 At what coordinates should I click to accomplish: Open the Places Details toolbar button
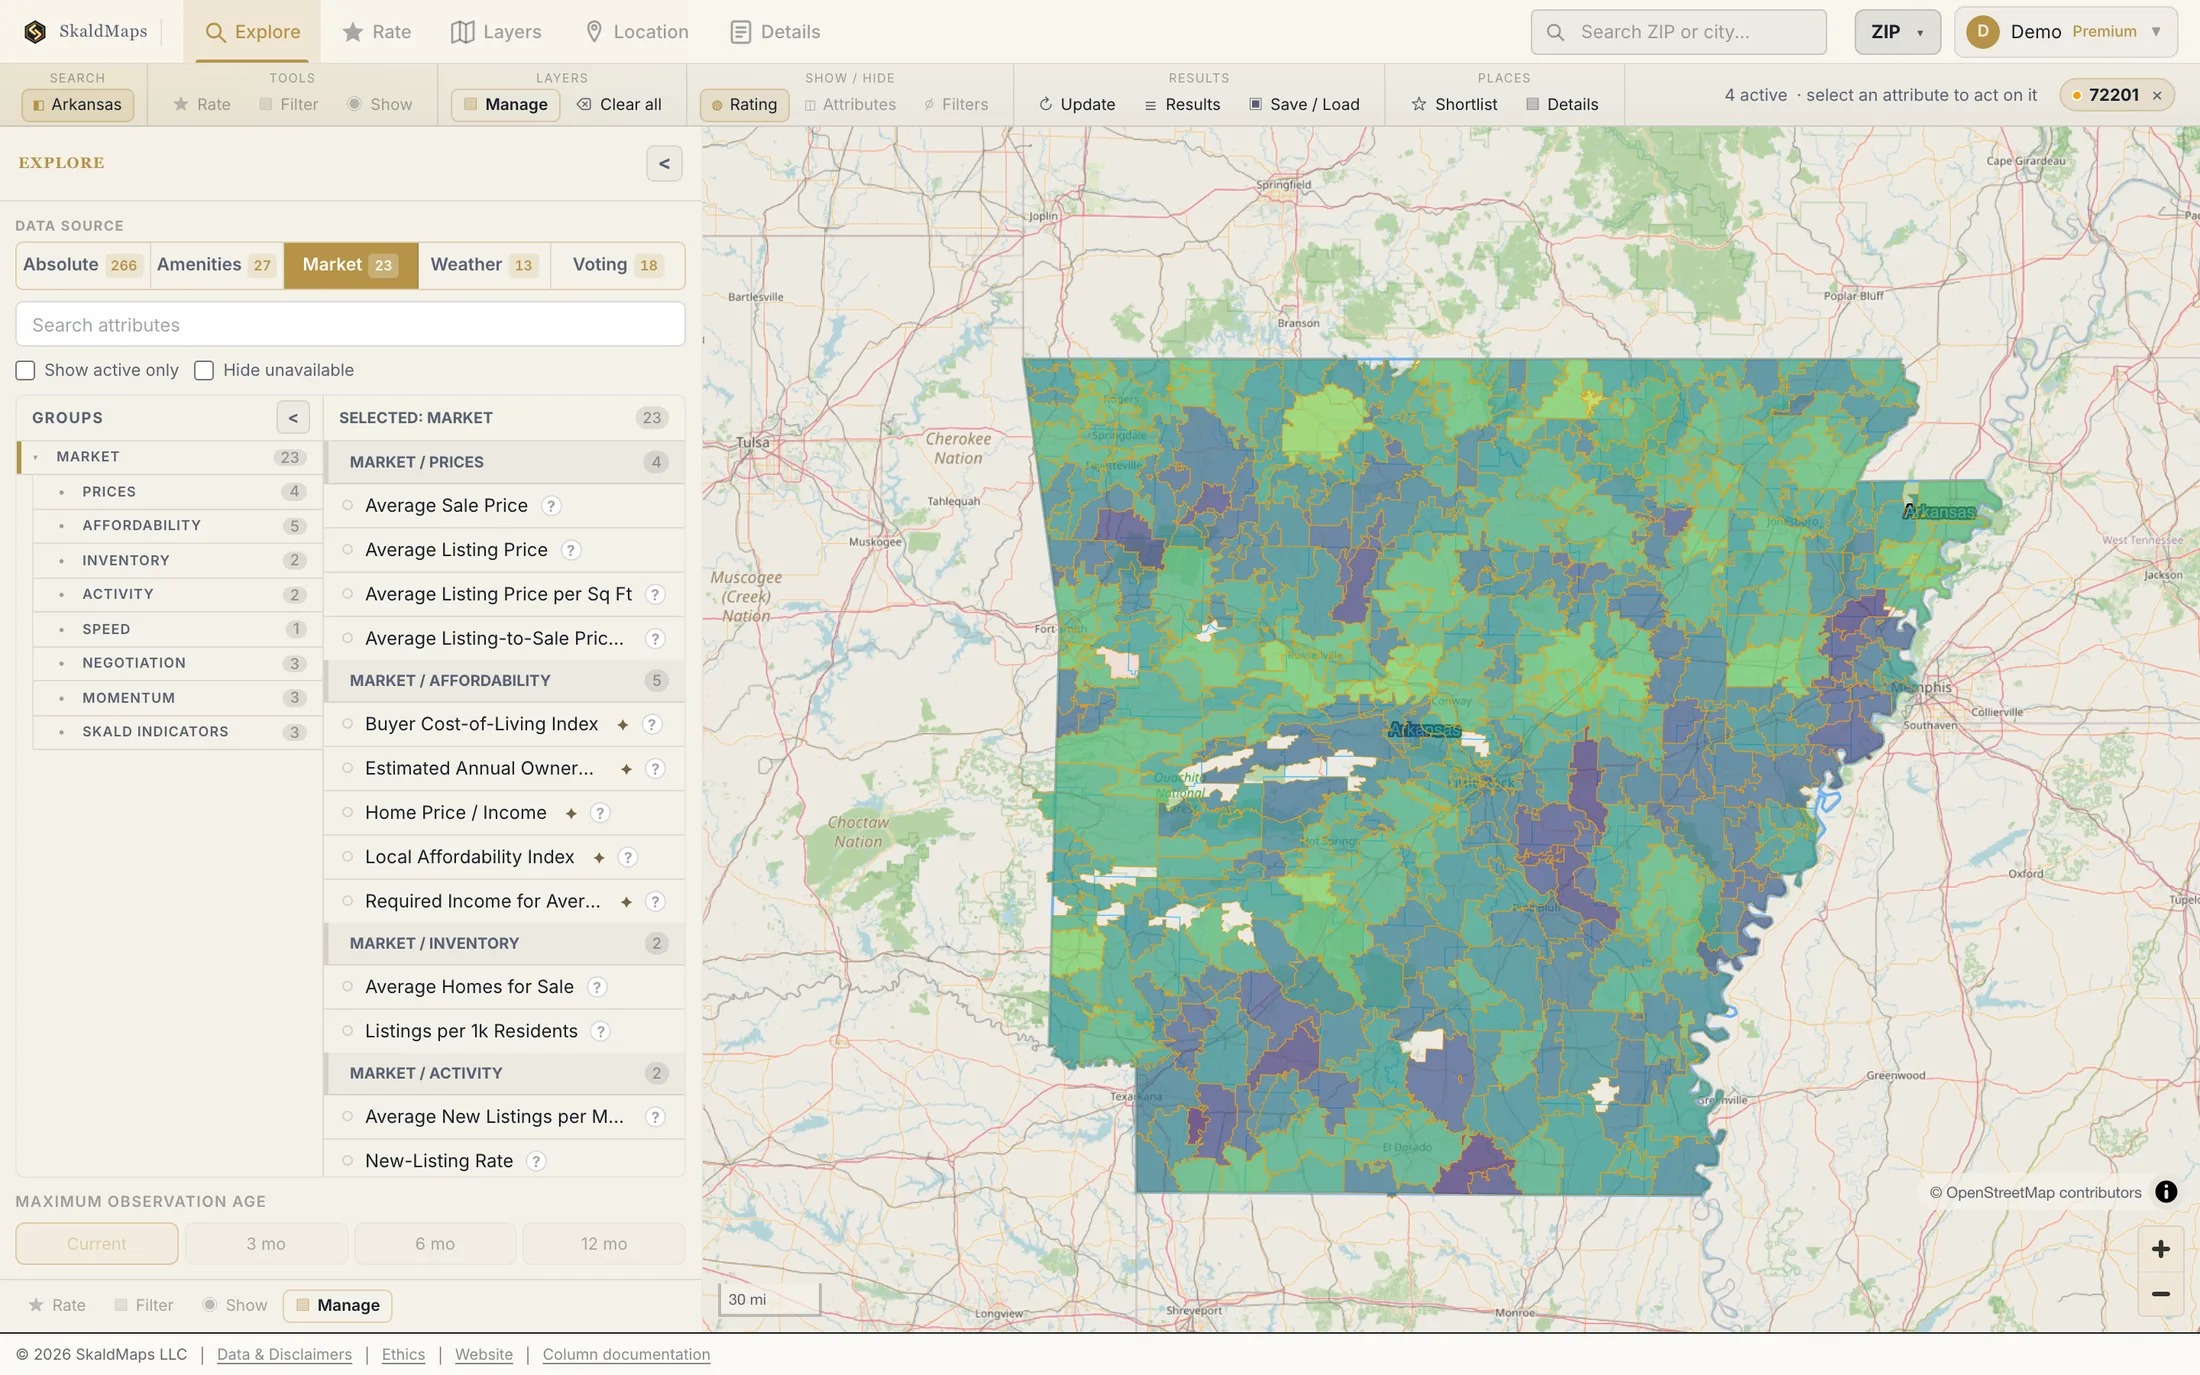(x=1562, y=104)
